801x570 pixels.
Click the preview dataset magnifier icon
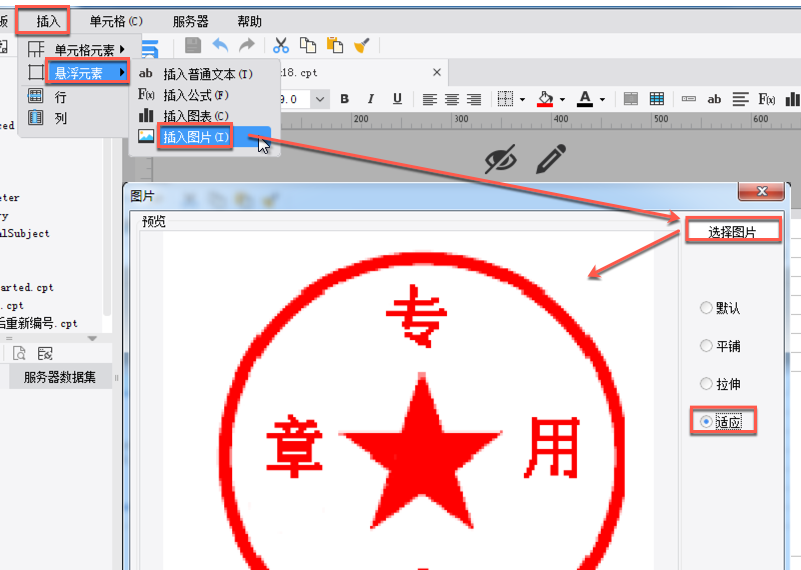coord(19,353)
